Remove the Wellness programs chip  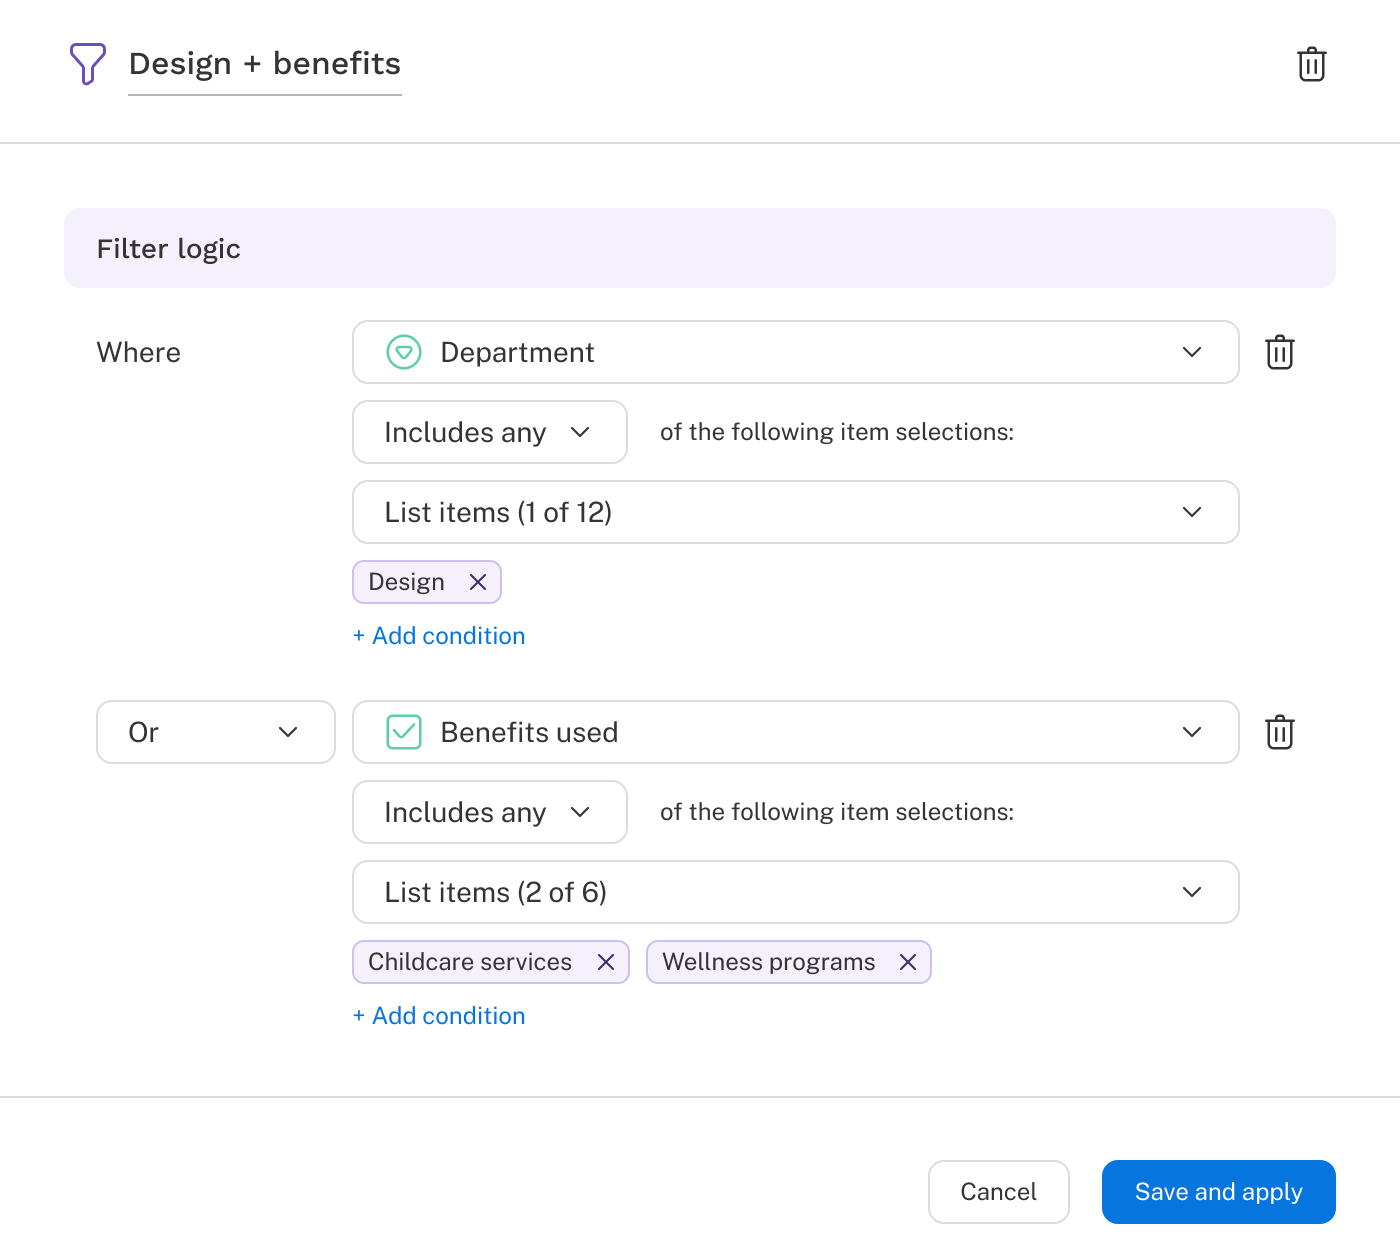point(908,962)
